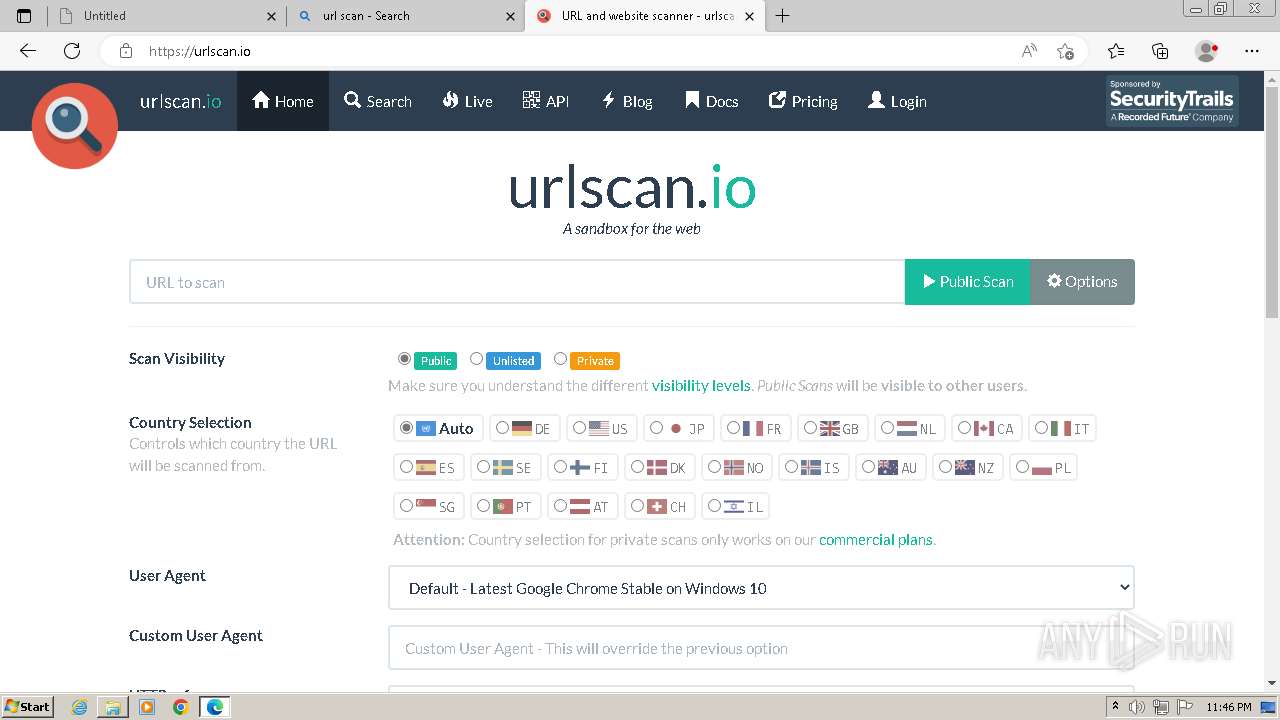The image size is (1280, 720).
Task: Start a Public Scan
Action: click(968, 282)
